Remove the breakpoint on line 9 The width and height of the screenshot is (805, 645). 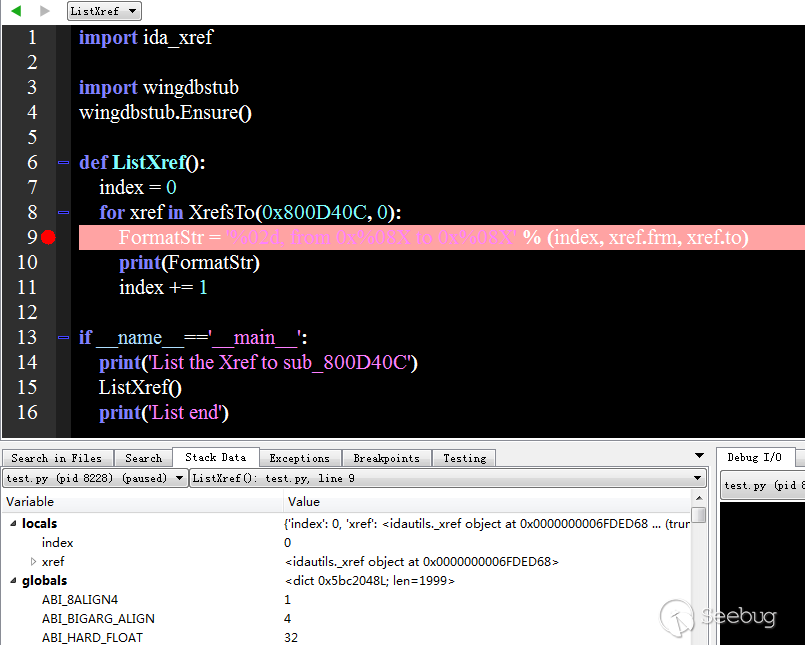click(48, 237)
